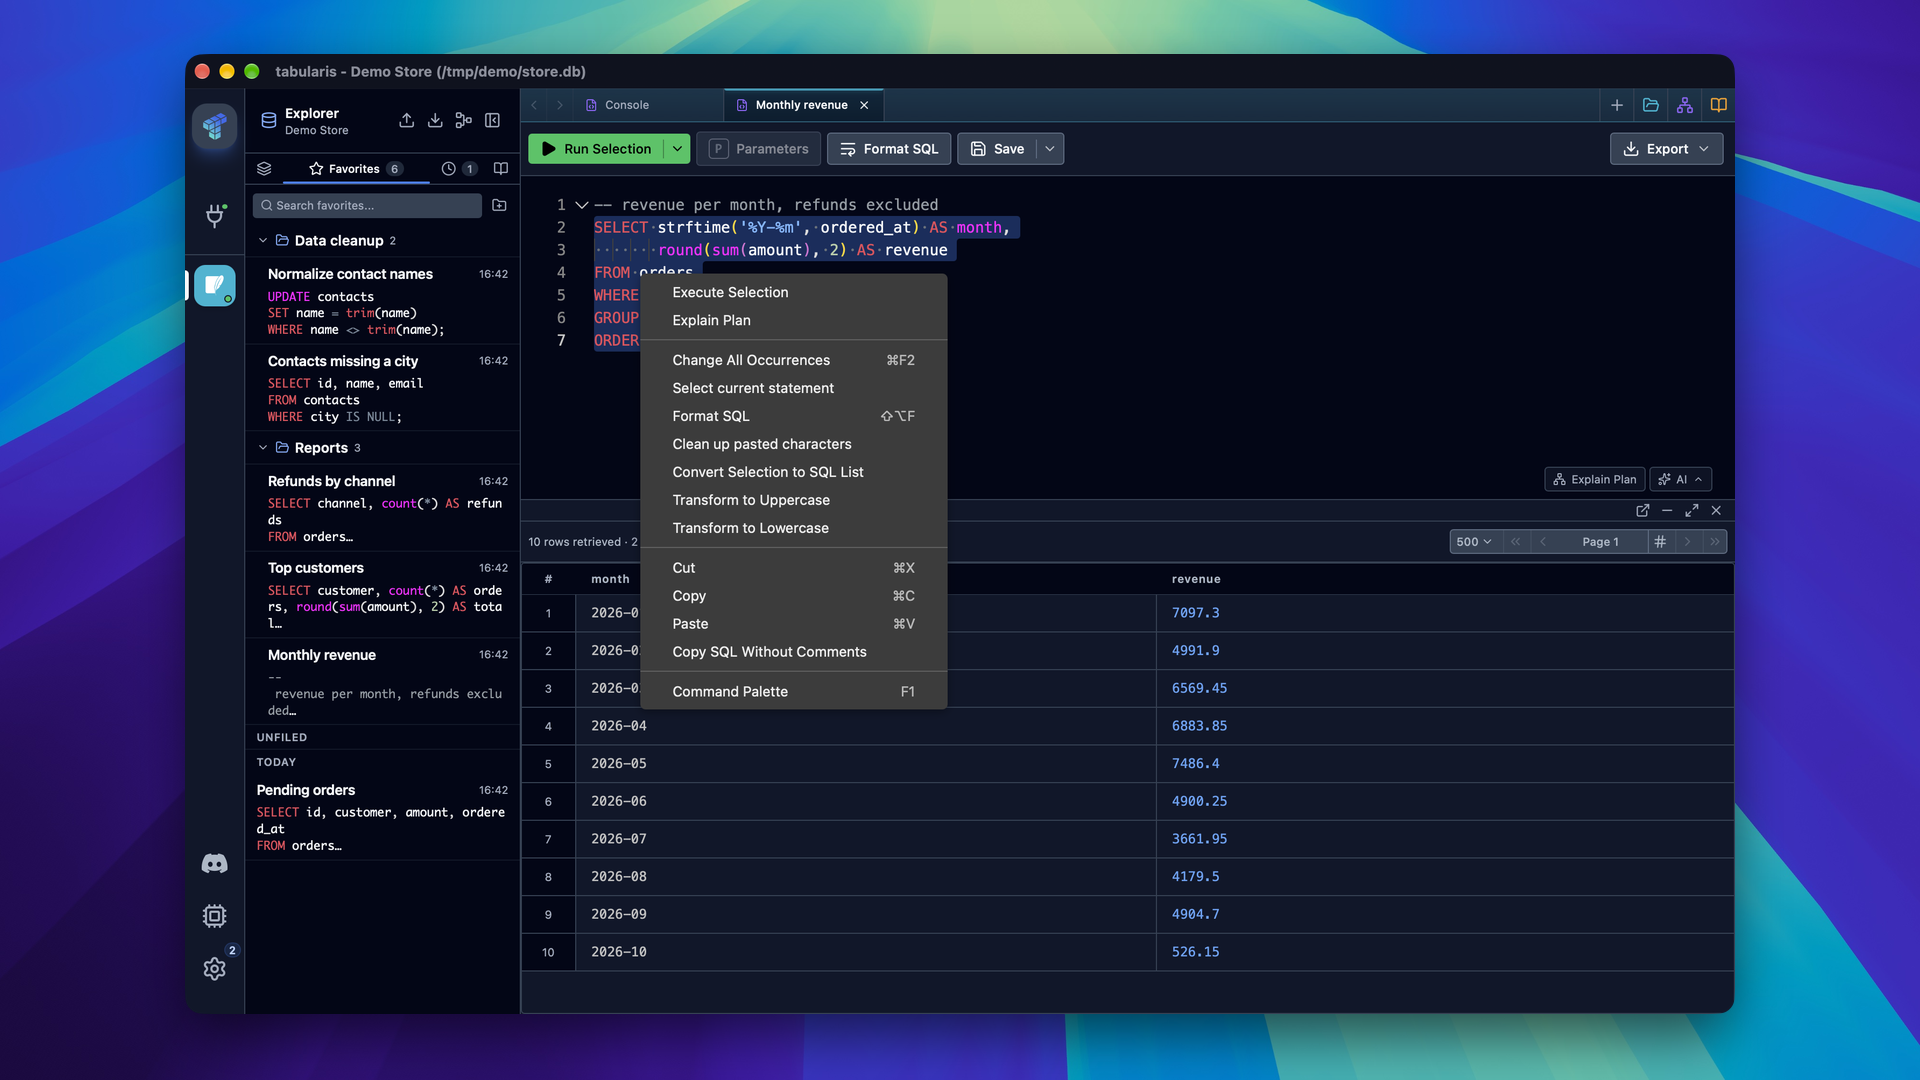This screenshot has height=1080, width=1920.
Task: Click the open folder icon in the tab bar
Action: 1651,105
